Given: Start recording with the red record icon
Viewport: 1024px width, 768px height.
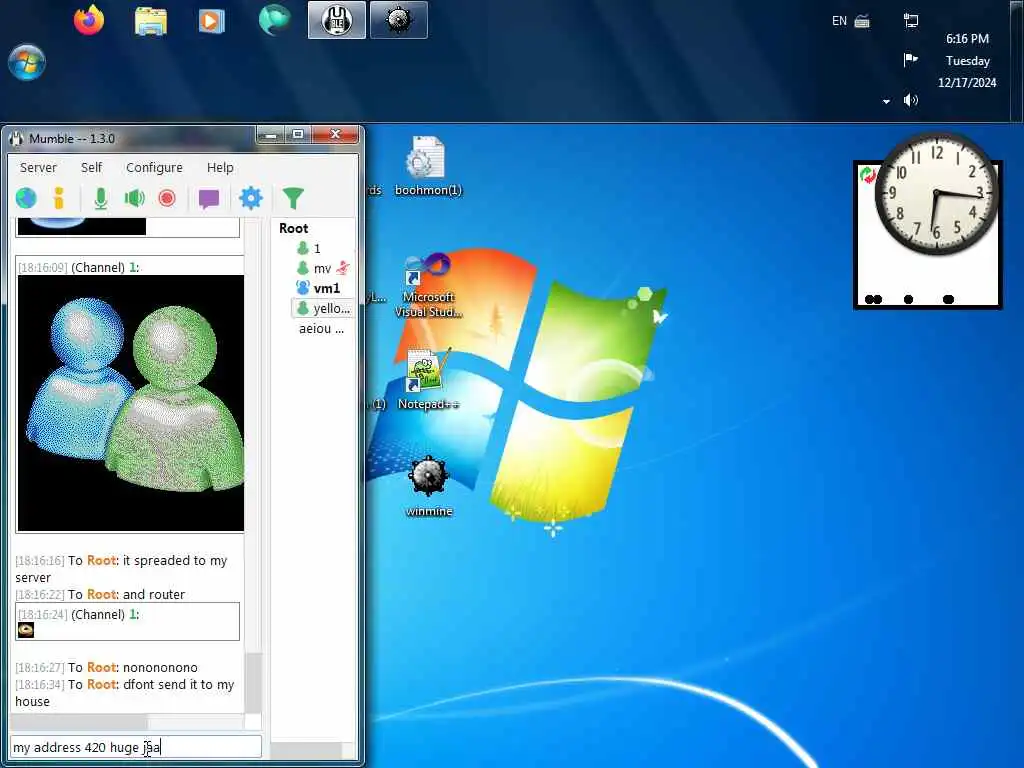Looking at the screenshot, I should [x=167, y=198].
